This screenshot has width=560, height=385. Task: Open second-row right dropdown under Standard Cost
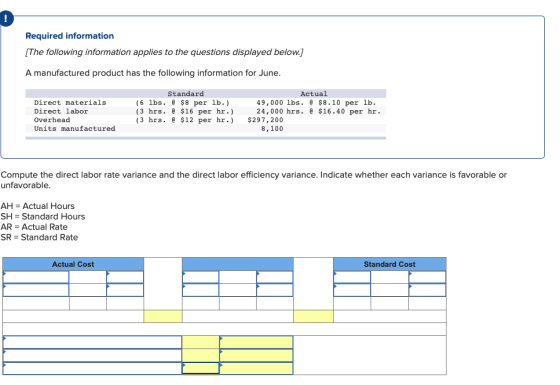pyautogui.click(x=427, y=290)
